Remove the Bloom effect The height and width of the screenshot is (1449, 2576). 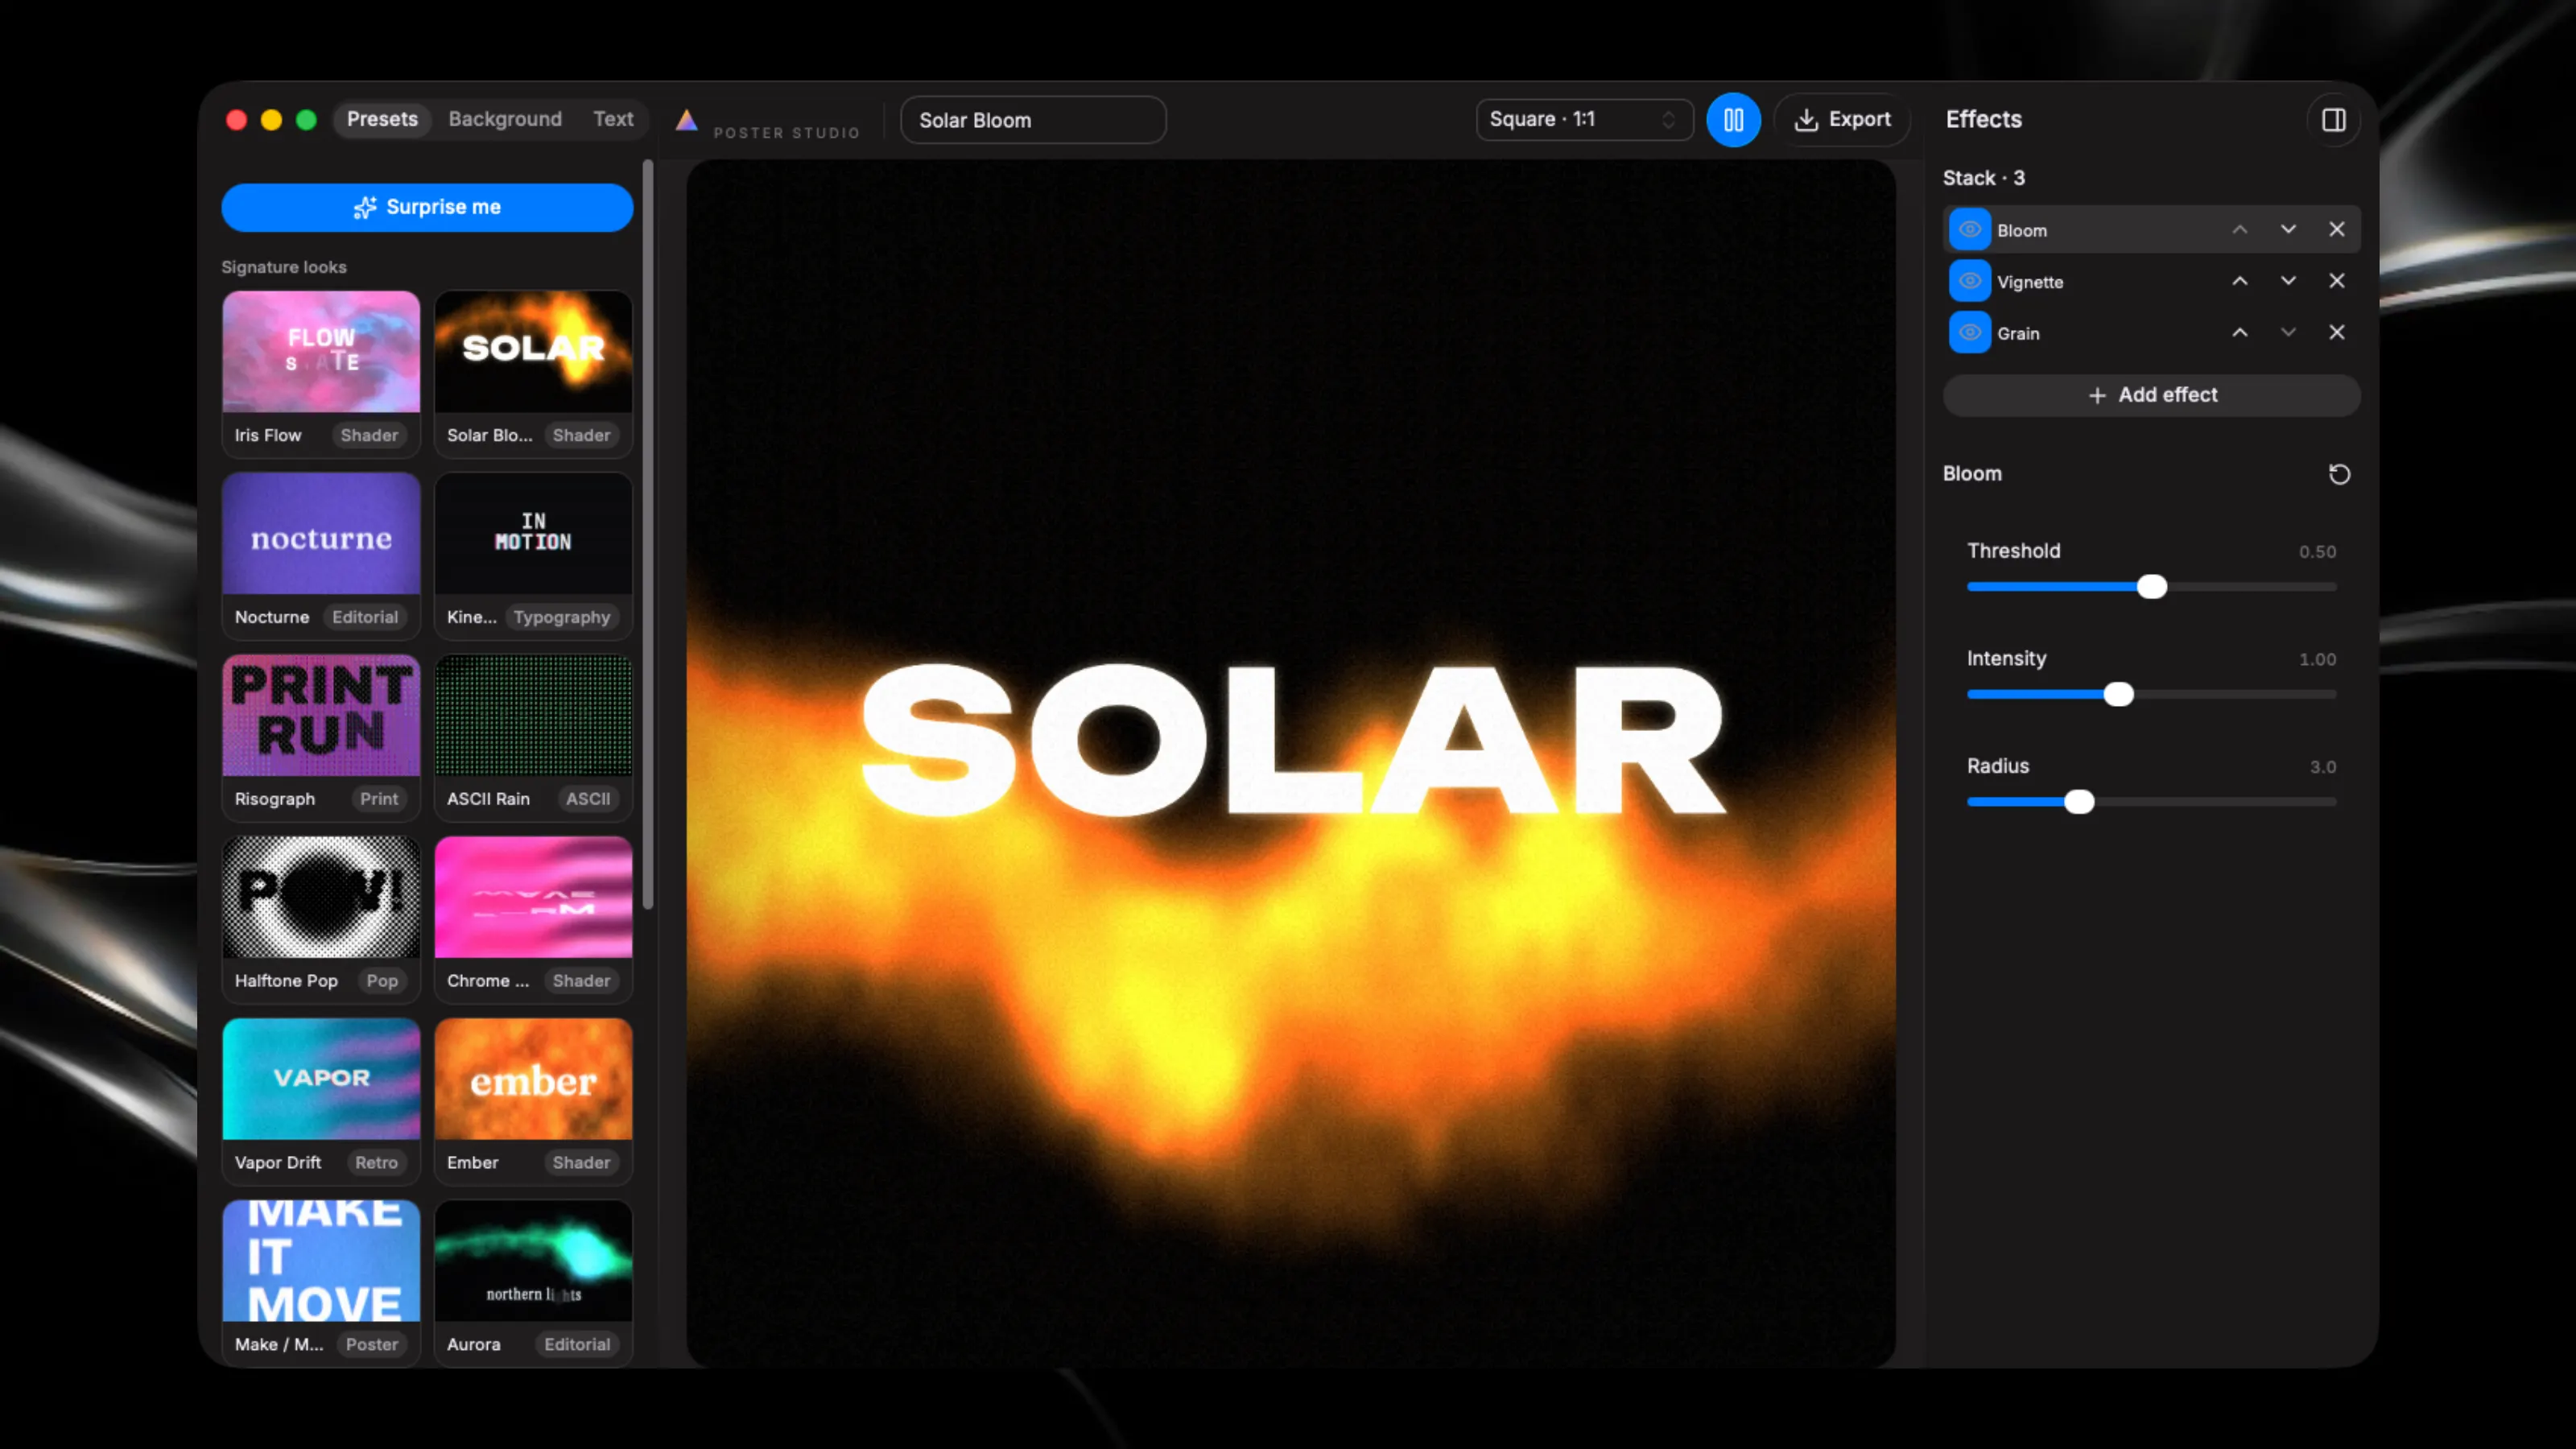click(x=2336, y=230)
